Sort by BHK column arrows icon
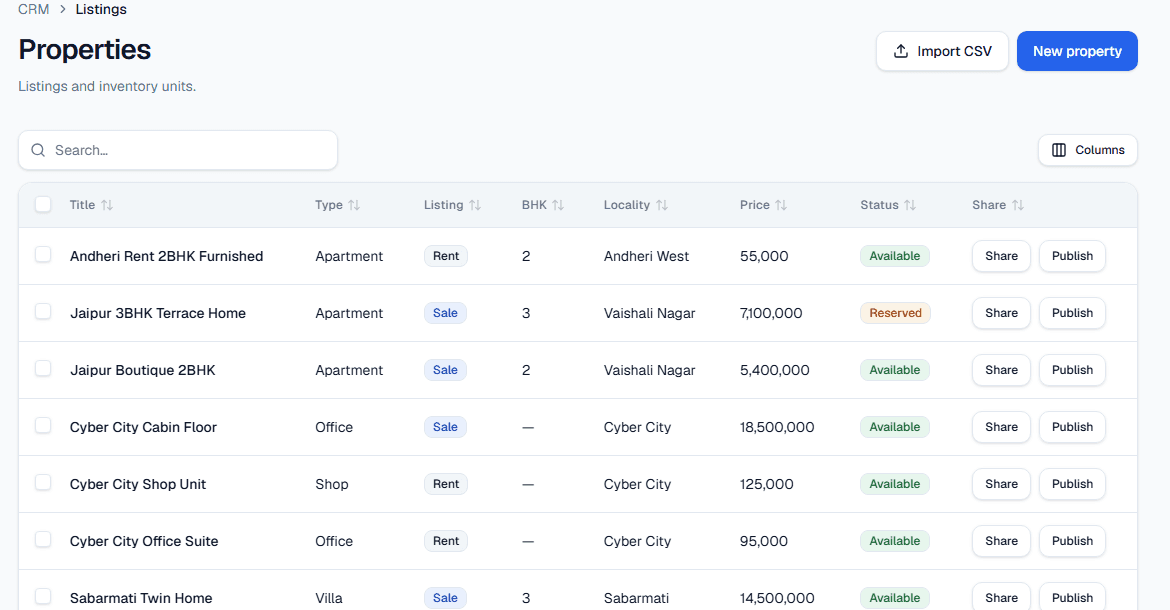Screen dimensions: 1170x610 pos(558,205)
